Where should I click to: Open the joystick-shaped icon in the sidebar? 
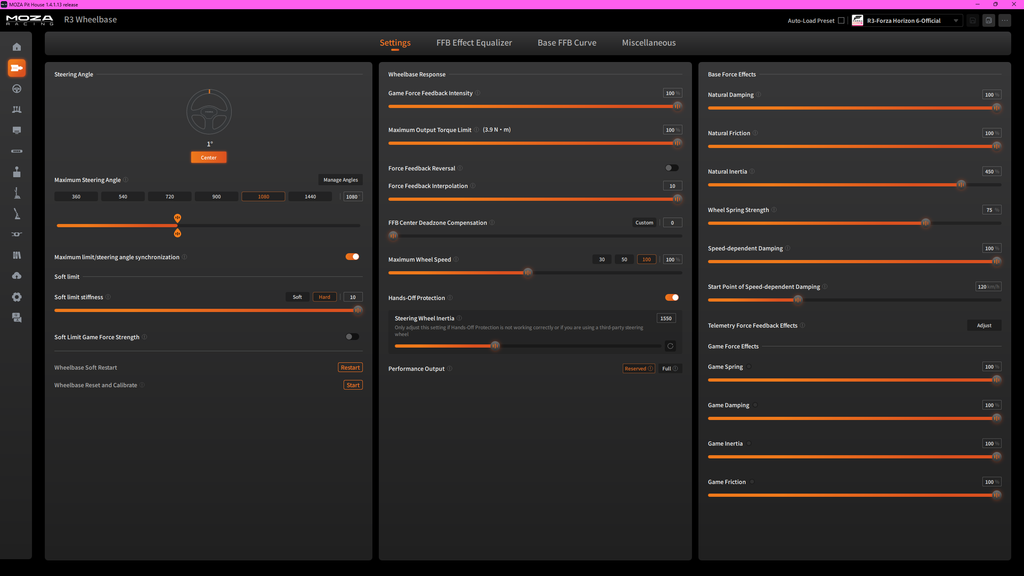pos(17,172)
